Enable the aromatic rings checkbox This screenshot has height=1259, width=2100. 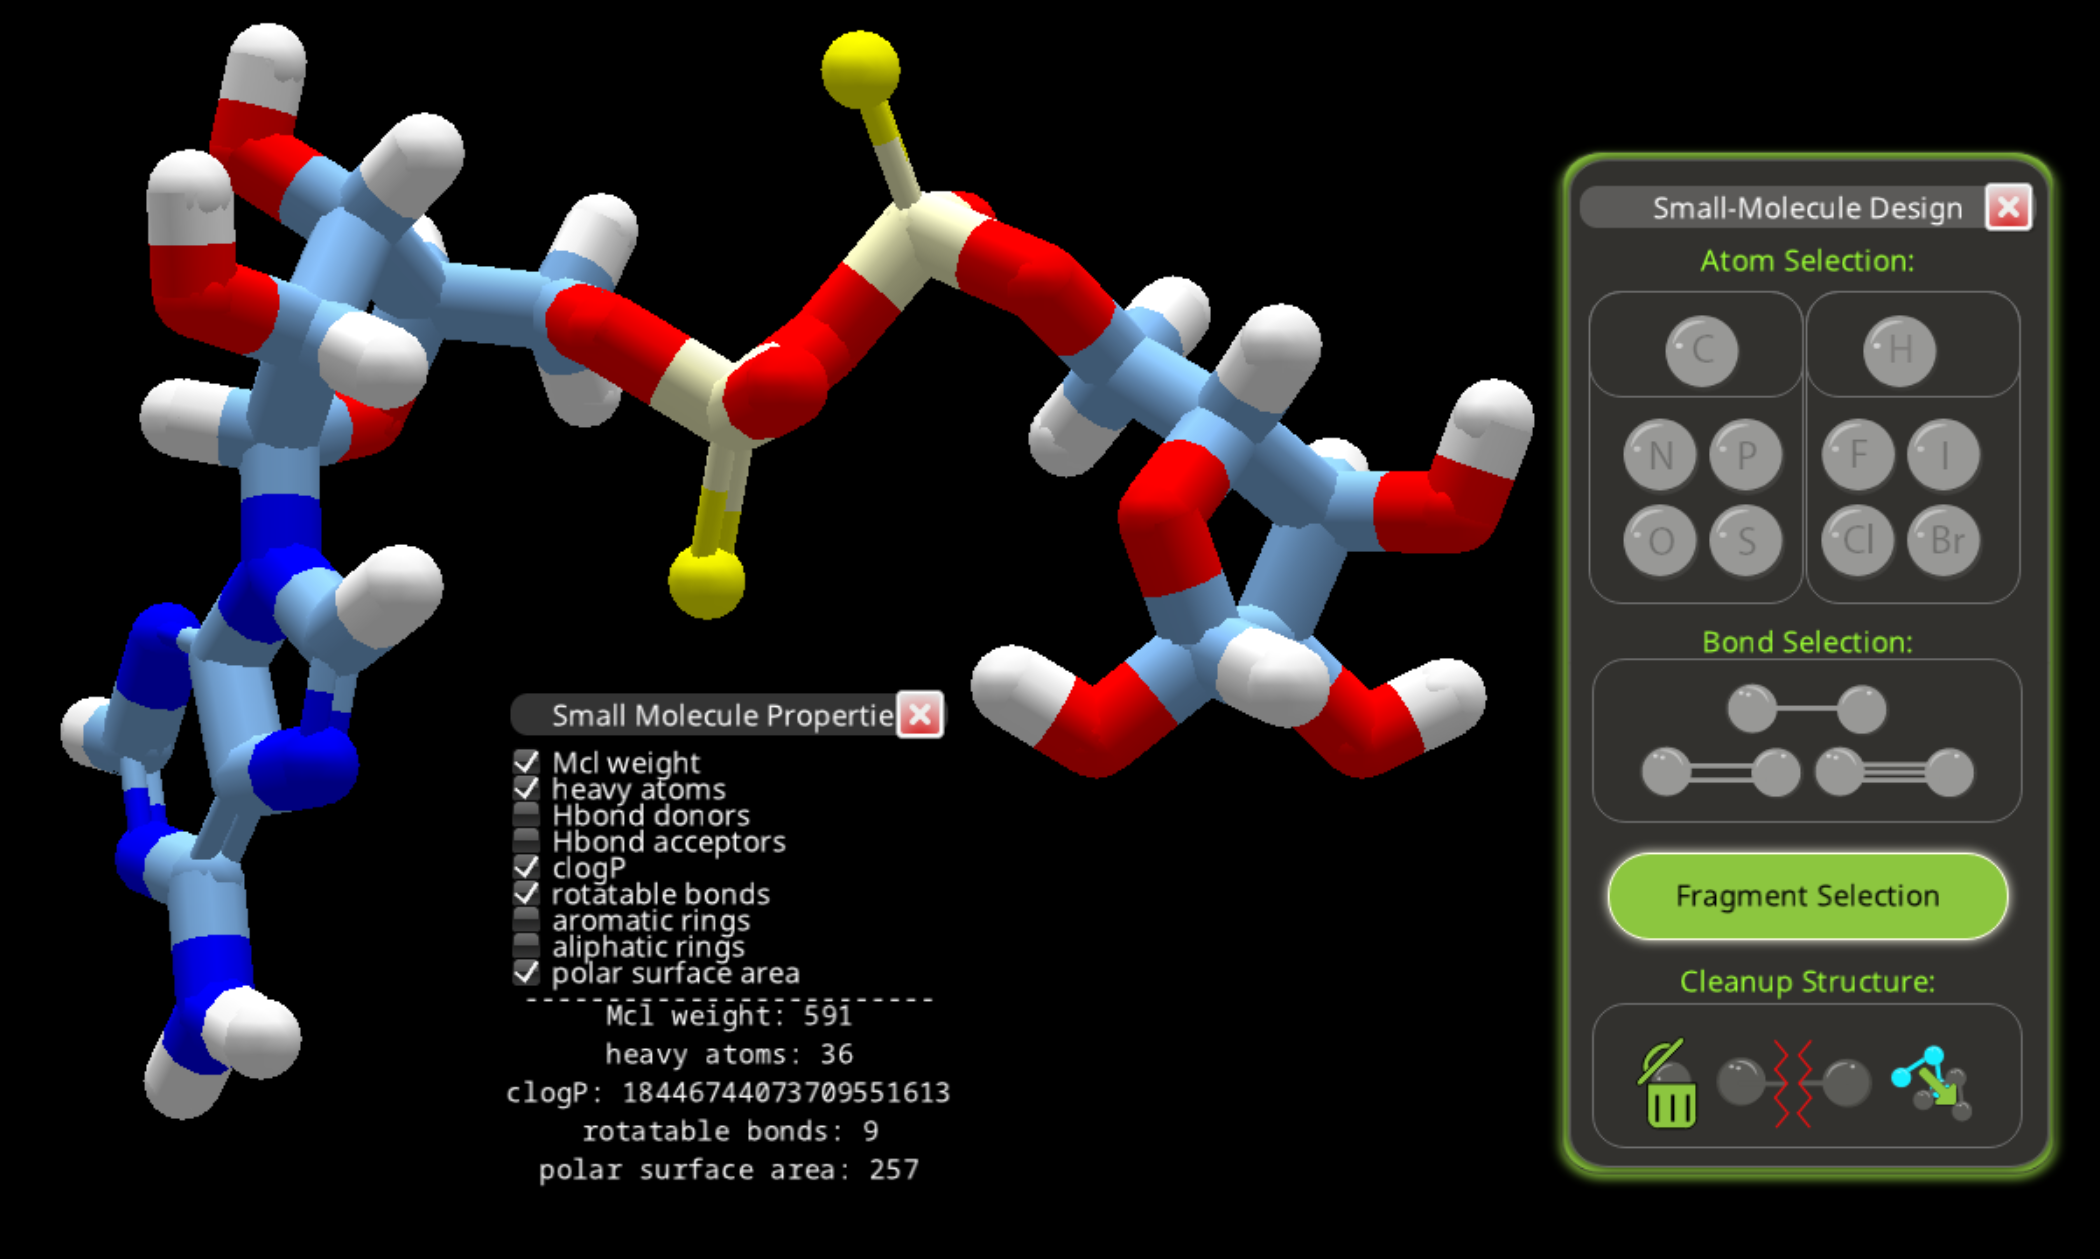(x=526, y=920)
